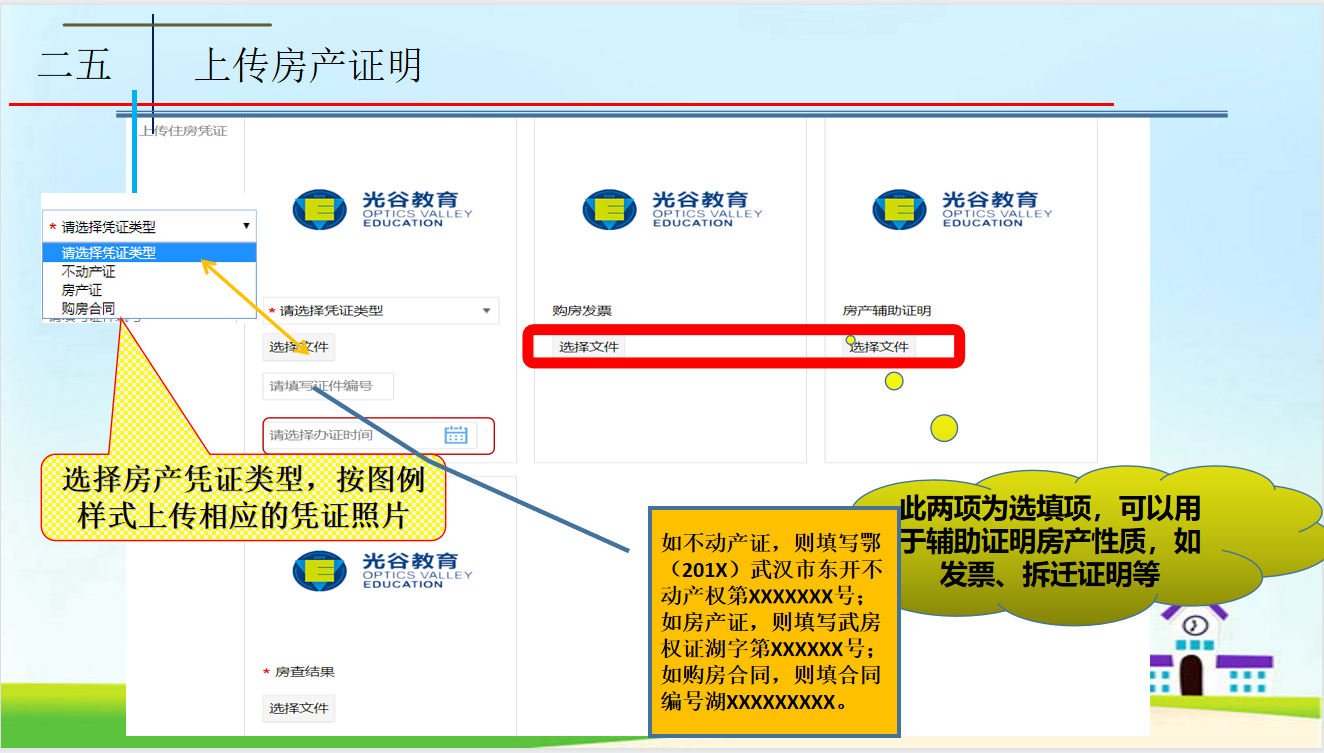The width and height of the screenshot is (1324, 753).
Task: Collapse the expanded 请选择凭证类型 dropdown arrow
Action: (246, 226)
